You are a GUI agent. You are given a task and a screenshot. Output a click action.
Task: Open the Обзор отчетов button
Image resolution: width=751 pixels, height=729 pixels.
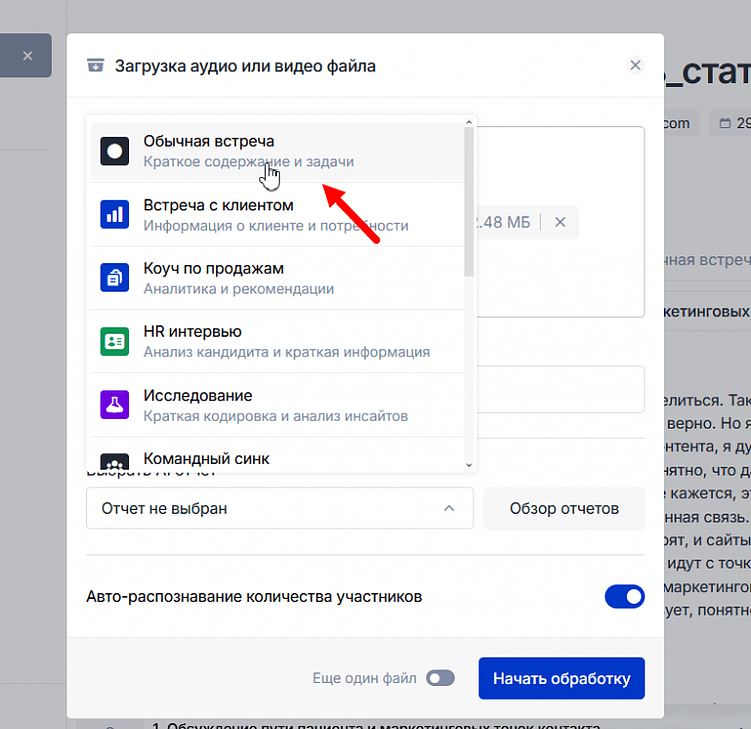point(564,508)
